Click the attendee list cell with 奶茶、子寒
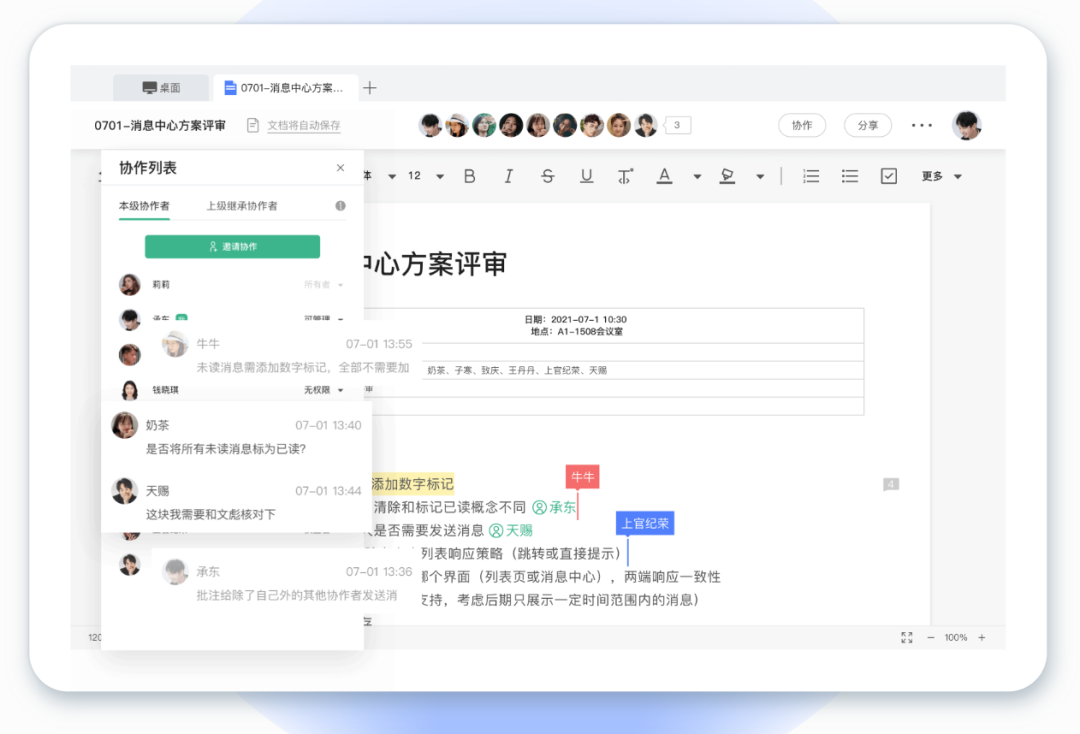The height and width of the screenshot is (734, 1080). (x=517, y=370)
